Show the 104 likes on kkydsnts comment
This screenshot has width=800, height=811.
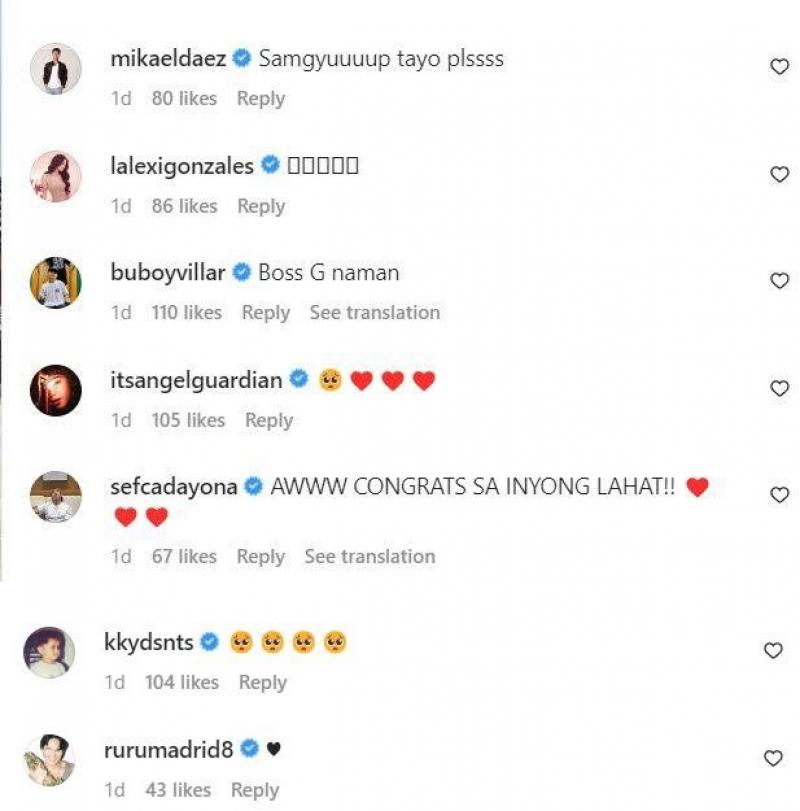[182, 682]
